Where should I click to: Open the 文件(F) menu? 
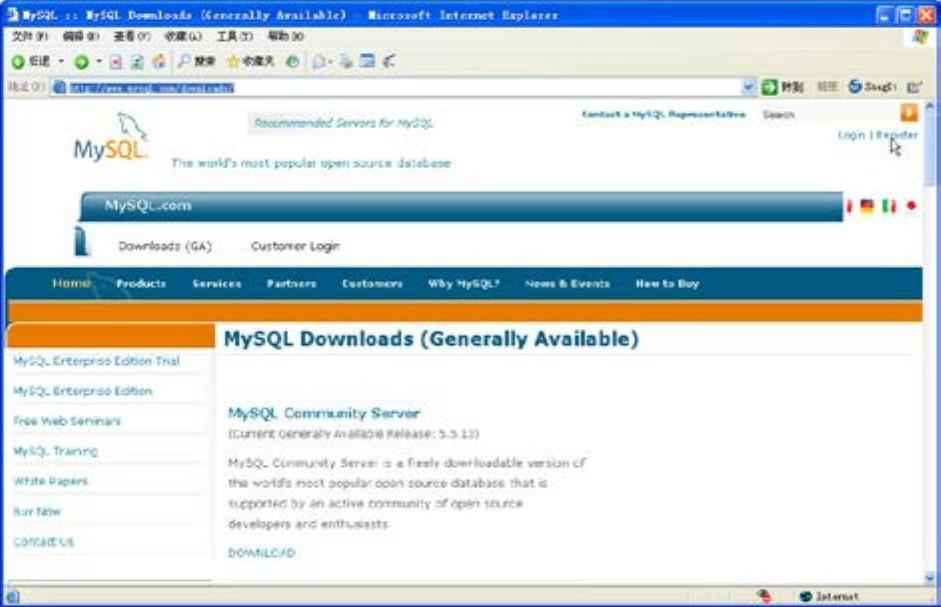click(30, 37)
